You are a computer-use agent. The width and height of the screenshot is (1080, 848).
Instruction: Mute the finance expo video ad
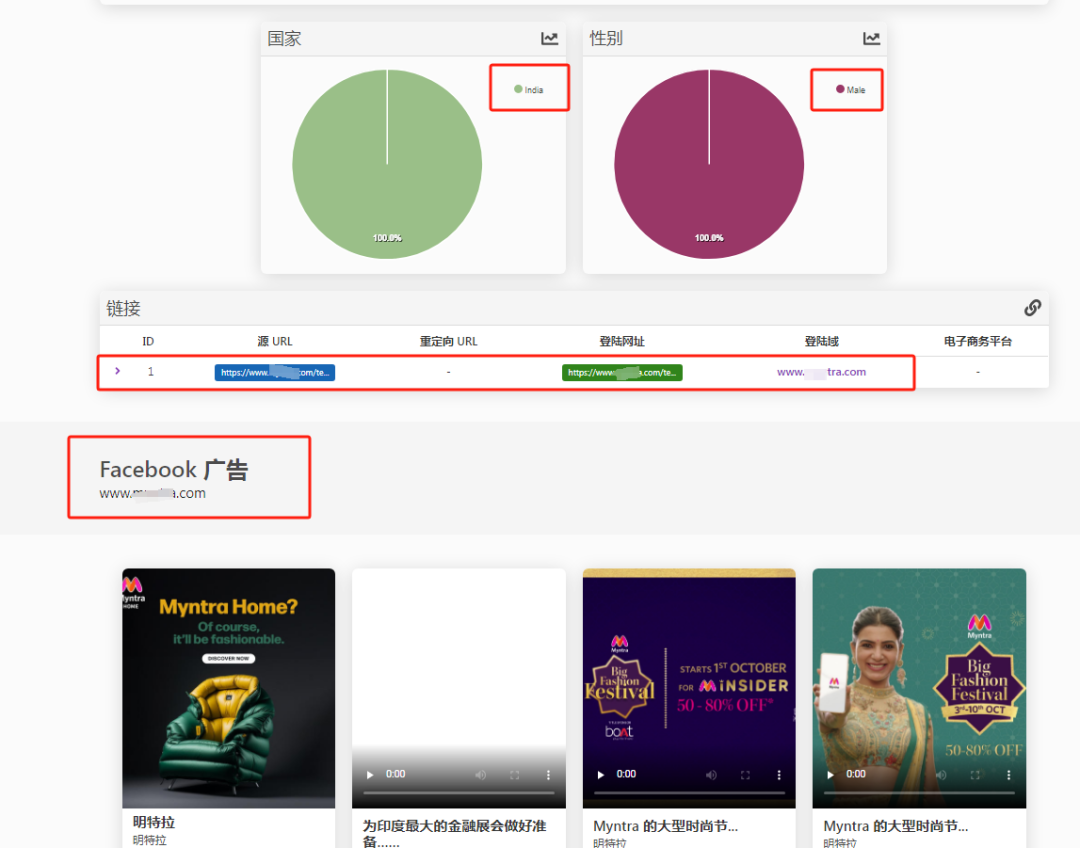tap(480, 774)
